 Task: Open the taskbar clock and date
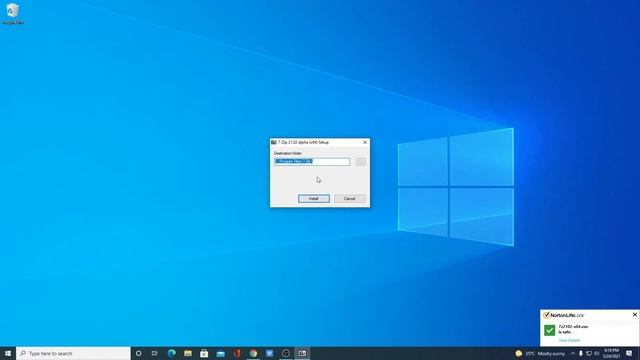pyautogui.click(x=611, y=353)
